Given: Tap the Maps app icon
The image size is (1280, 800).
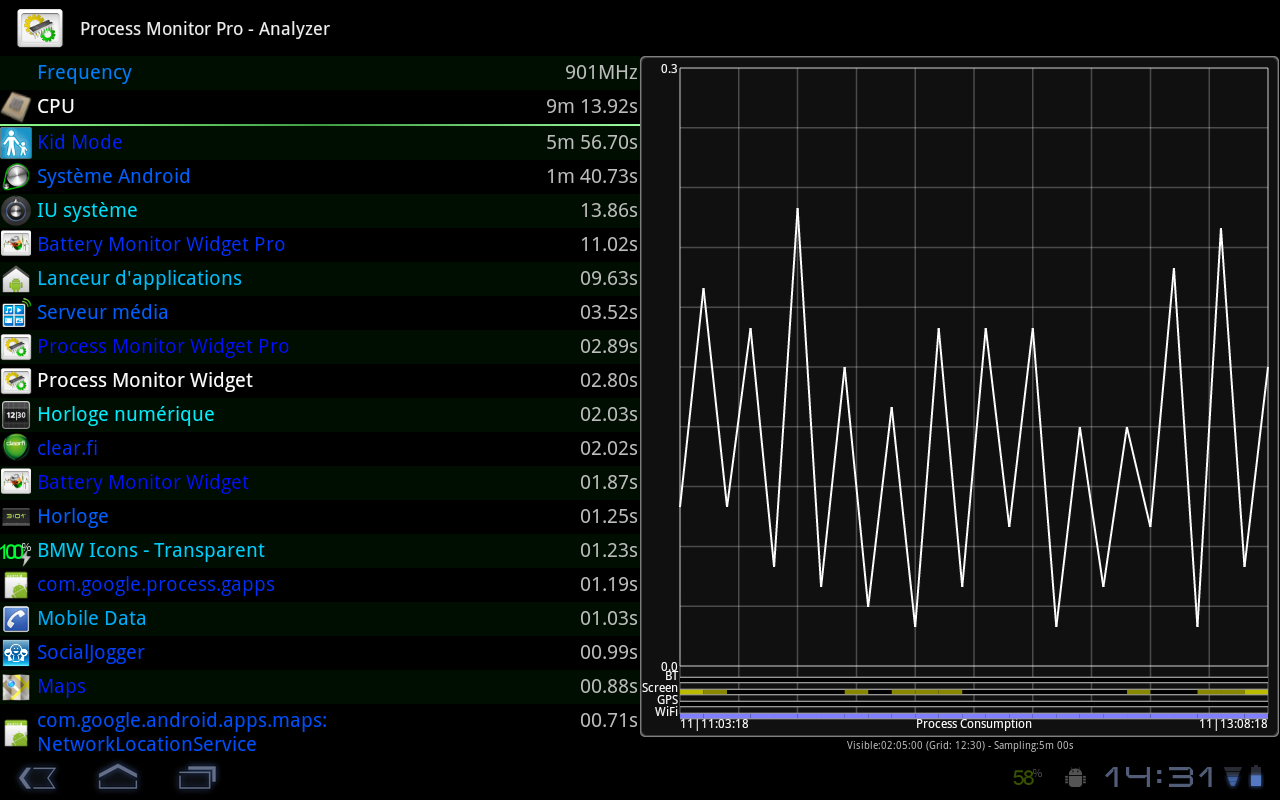Looking at the screenshot, I should point(16,686).
